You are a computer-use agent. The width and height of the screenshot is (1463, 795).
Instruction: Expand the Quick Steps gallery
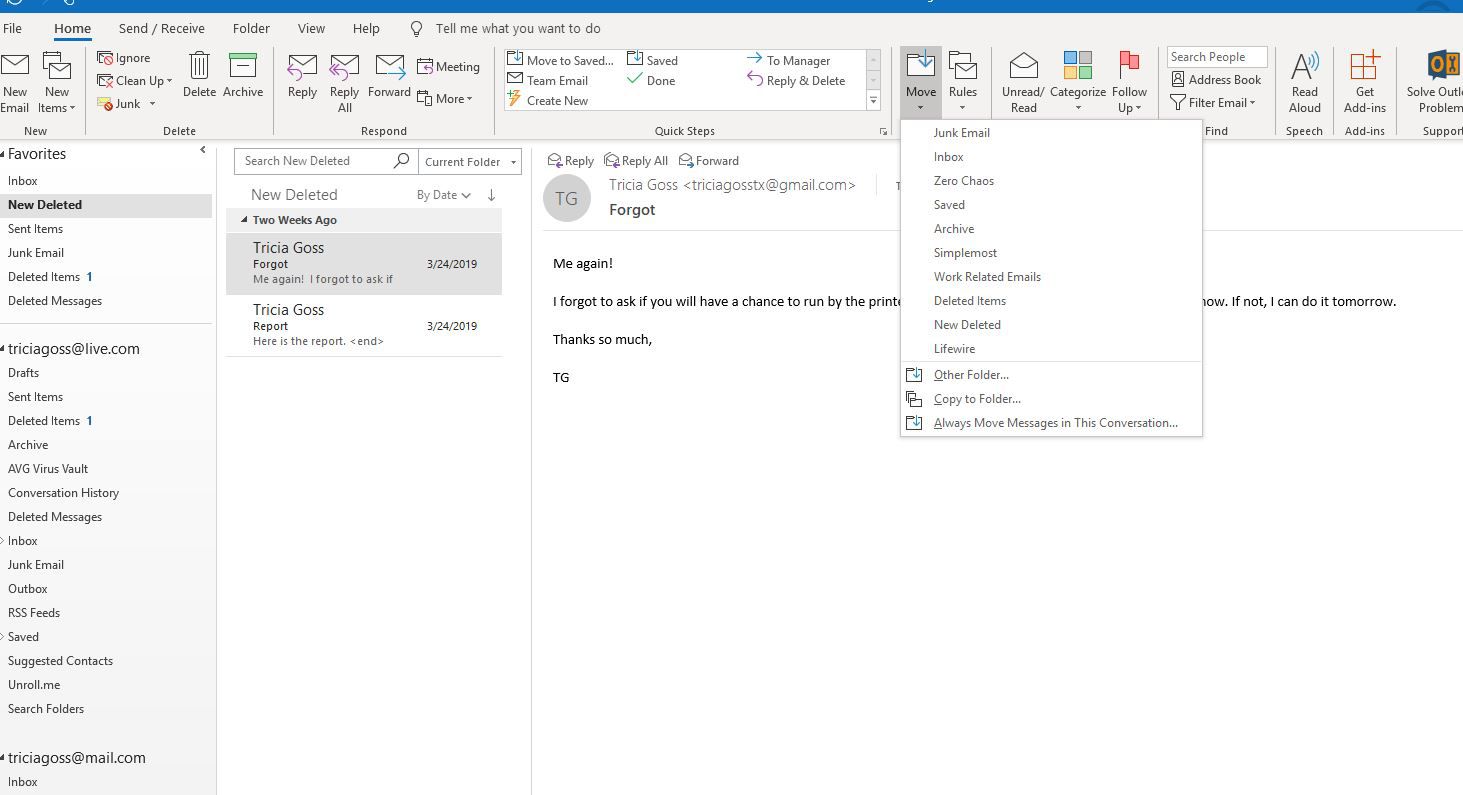click(x=873, y=101)
